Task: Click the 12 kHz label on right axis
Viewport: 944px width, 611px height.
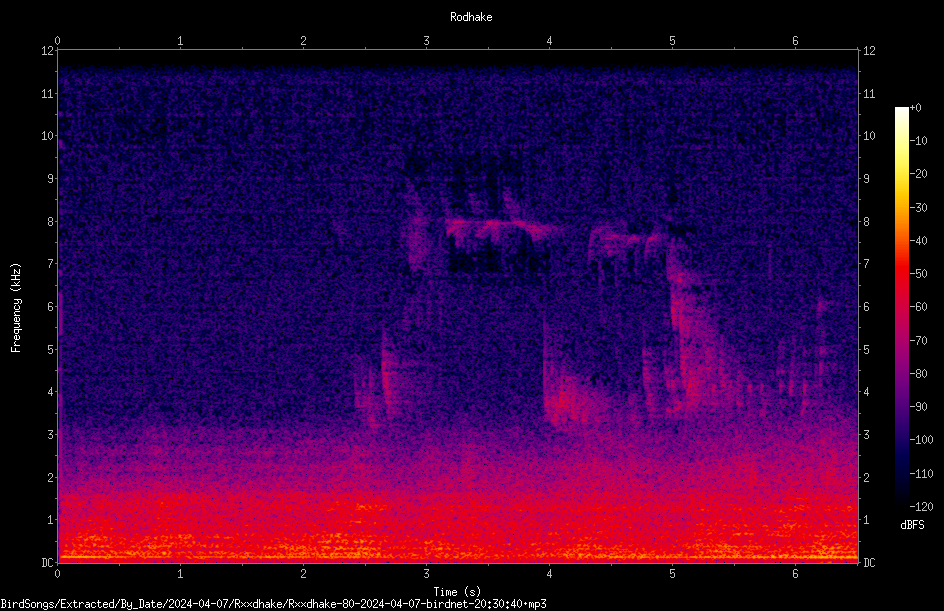Action: pyautogui.click(x=869, y=51)
